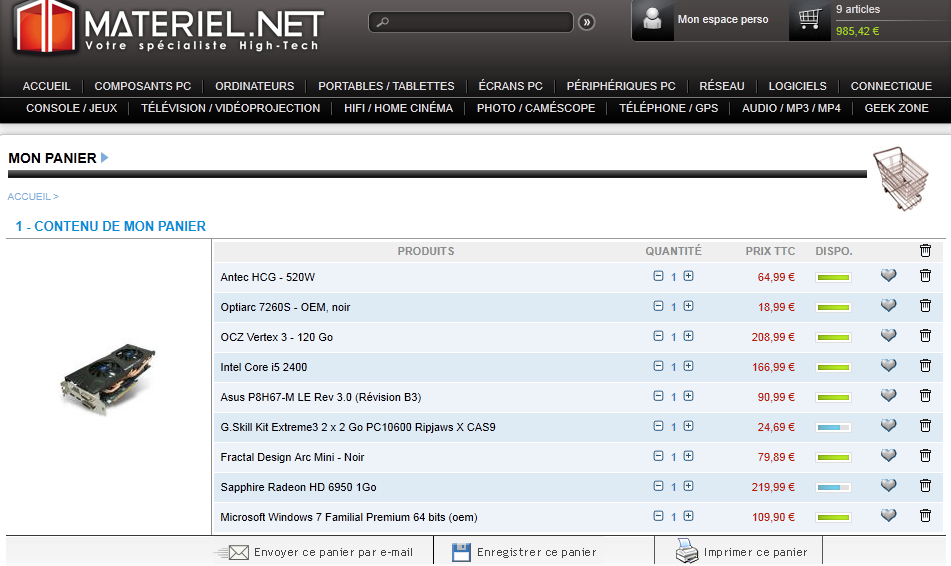This screenshot has width=951, height=566.
Task: Remove Intel Core i5 2400 using trash icon
Action: pos(925,367)
